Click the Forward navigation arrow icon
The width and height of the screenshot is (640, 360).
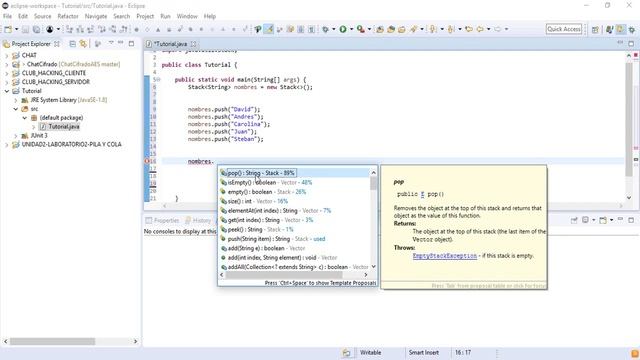coord(498,29)
